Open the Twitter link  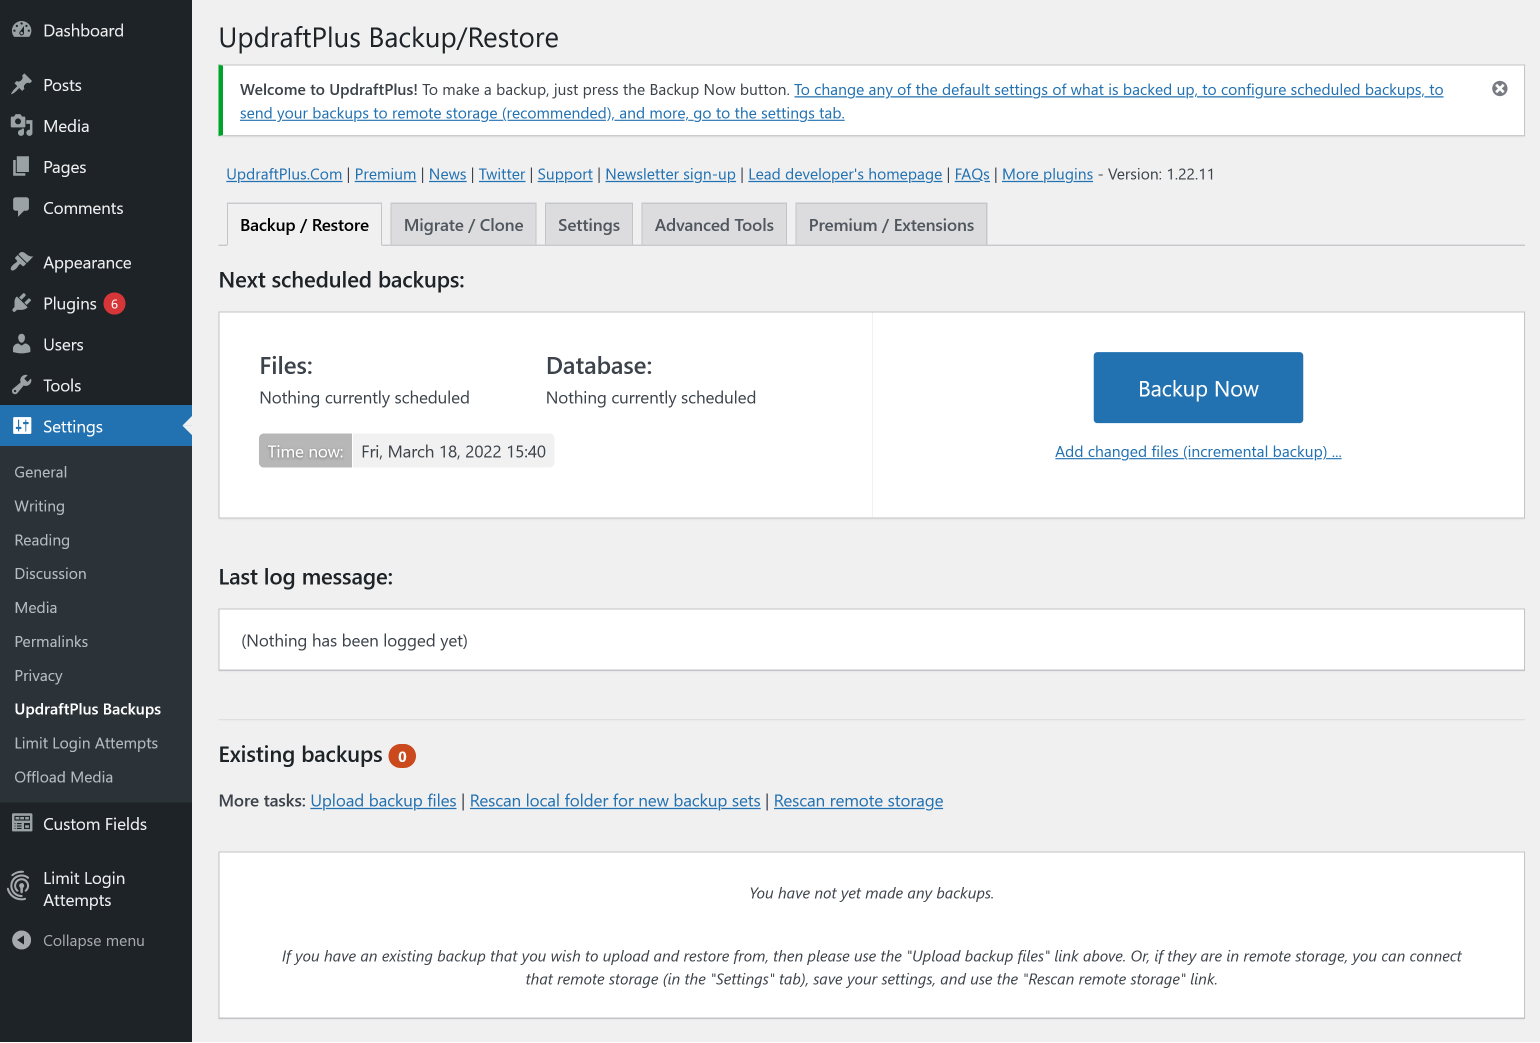[502, 174]
